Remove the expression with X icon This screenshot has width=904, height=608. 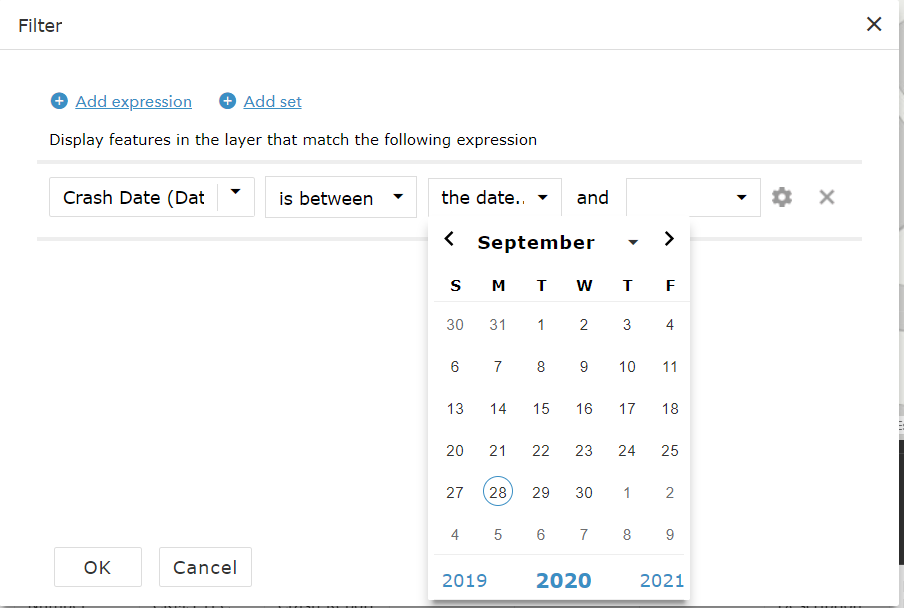827,197
